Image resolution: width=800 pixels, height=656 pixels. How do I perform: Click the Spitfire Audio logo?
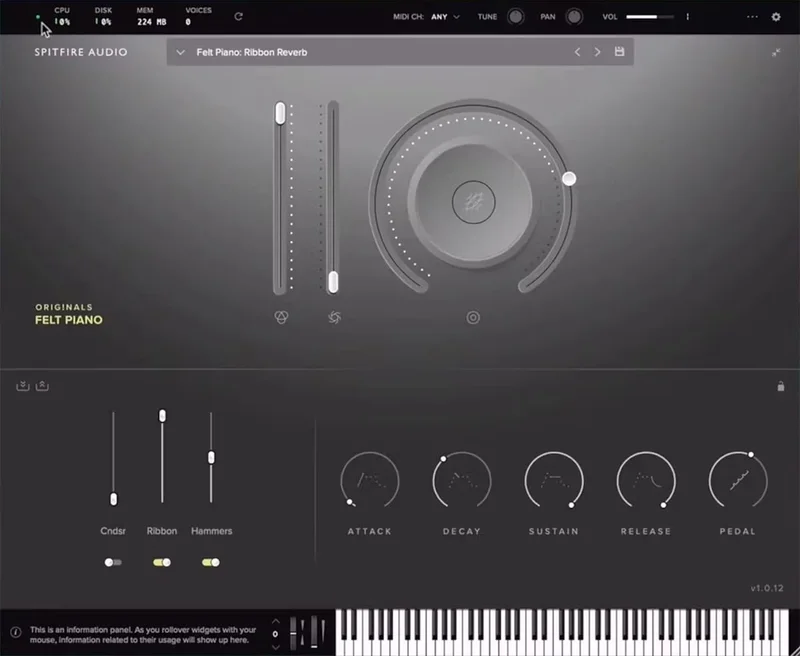[81, 52]
